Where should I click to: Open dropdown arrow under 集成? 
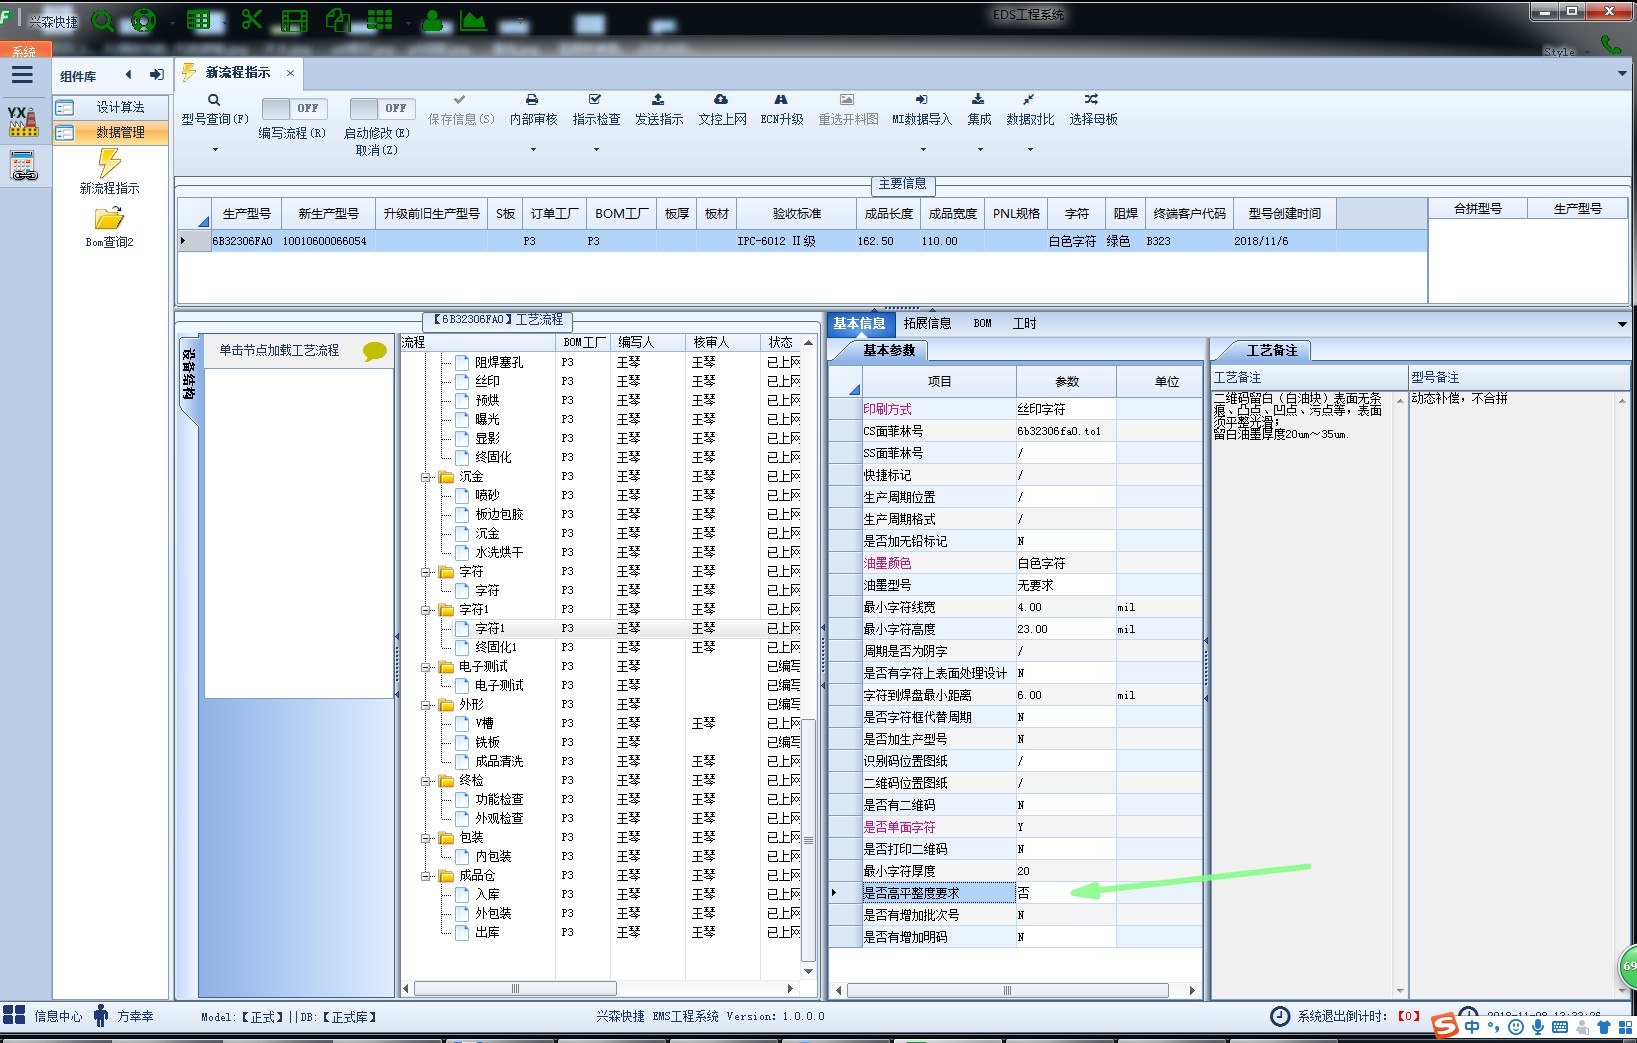point(980,150)
